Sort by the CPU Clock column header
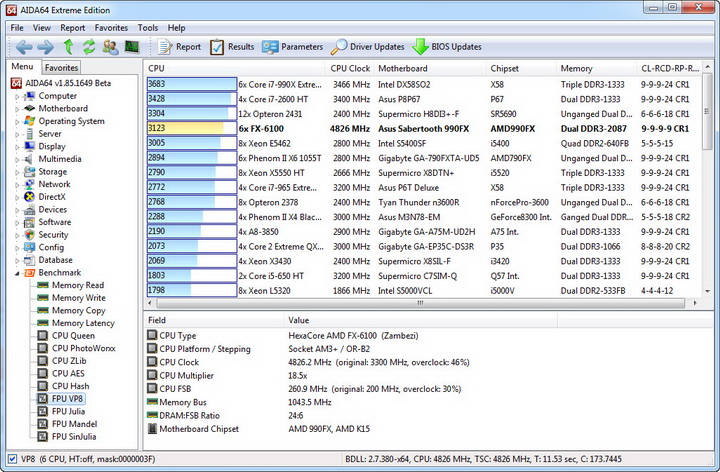The width and height of the screenshot is (720, 472). pos(349,68)
